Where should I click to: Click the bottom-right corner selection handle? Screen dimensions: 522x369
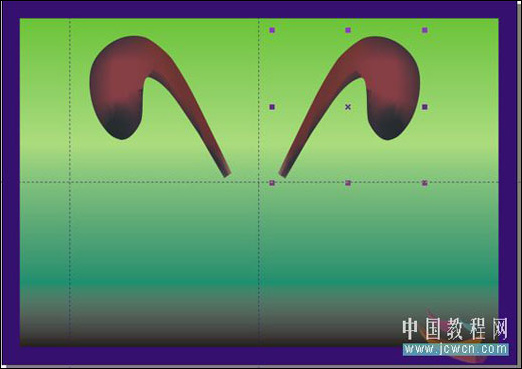[424, 183]
